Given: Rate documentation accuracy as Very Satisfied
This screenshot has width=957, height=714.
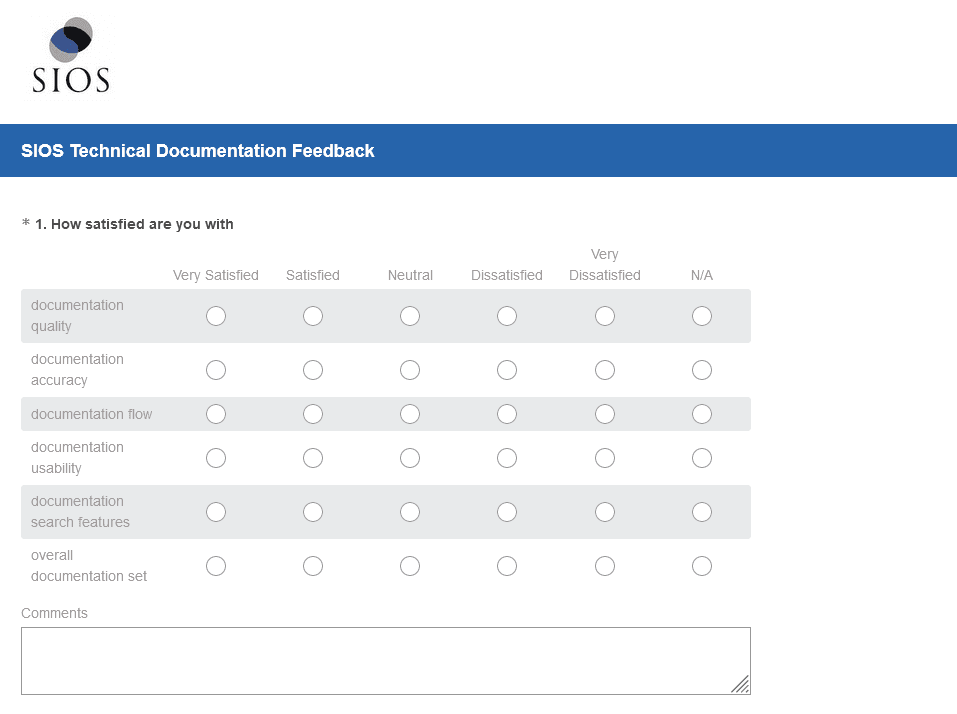Looking at the screenshot, I should pos(216,370).
